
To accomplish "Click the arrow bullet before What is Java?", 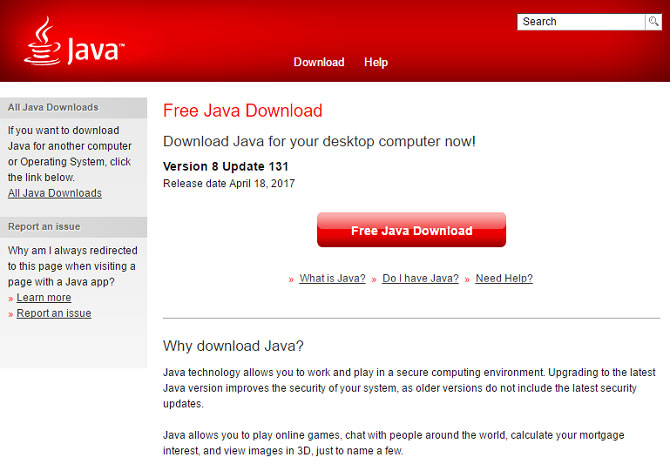I will pos(291,280).
